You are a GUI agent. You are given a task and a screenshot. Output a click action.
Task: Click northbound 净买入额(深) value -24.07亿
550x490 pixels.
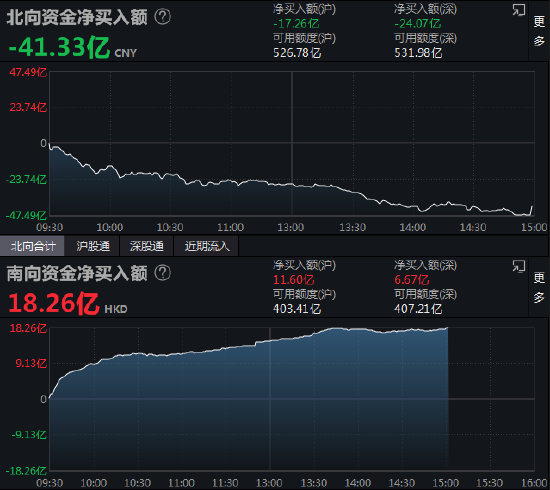417,24
